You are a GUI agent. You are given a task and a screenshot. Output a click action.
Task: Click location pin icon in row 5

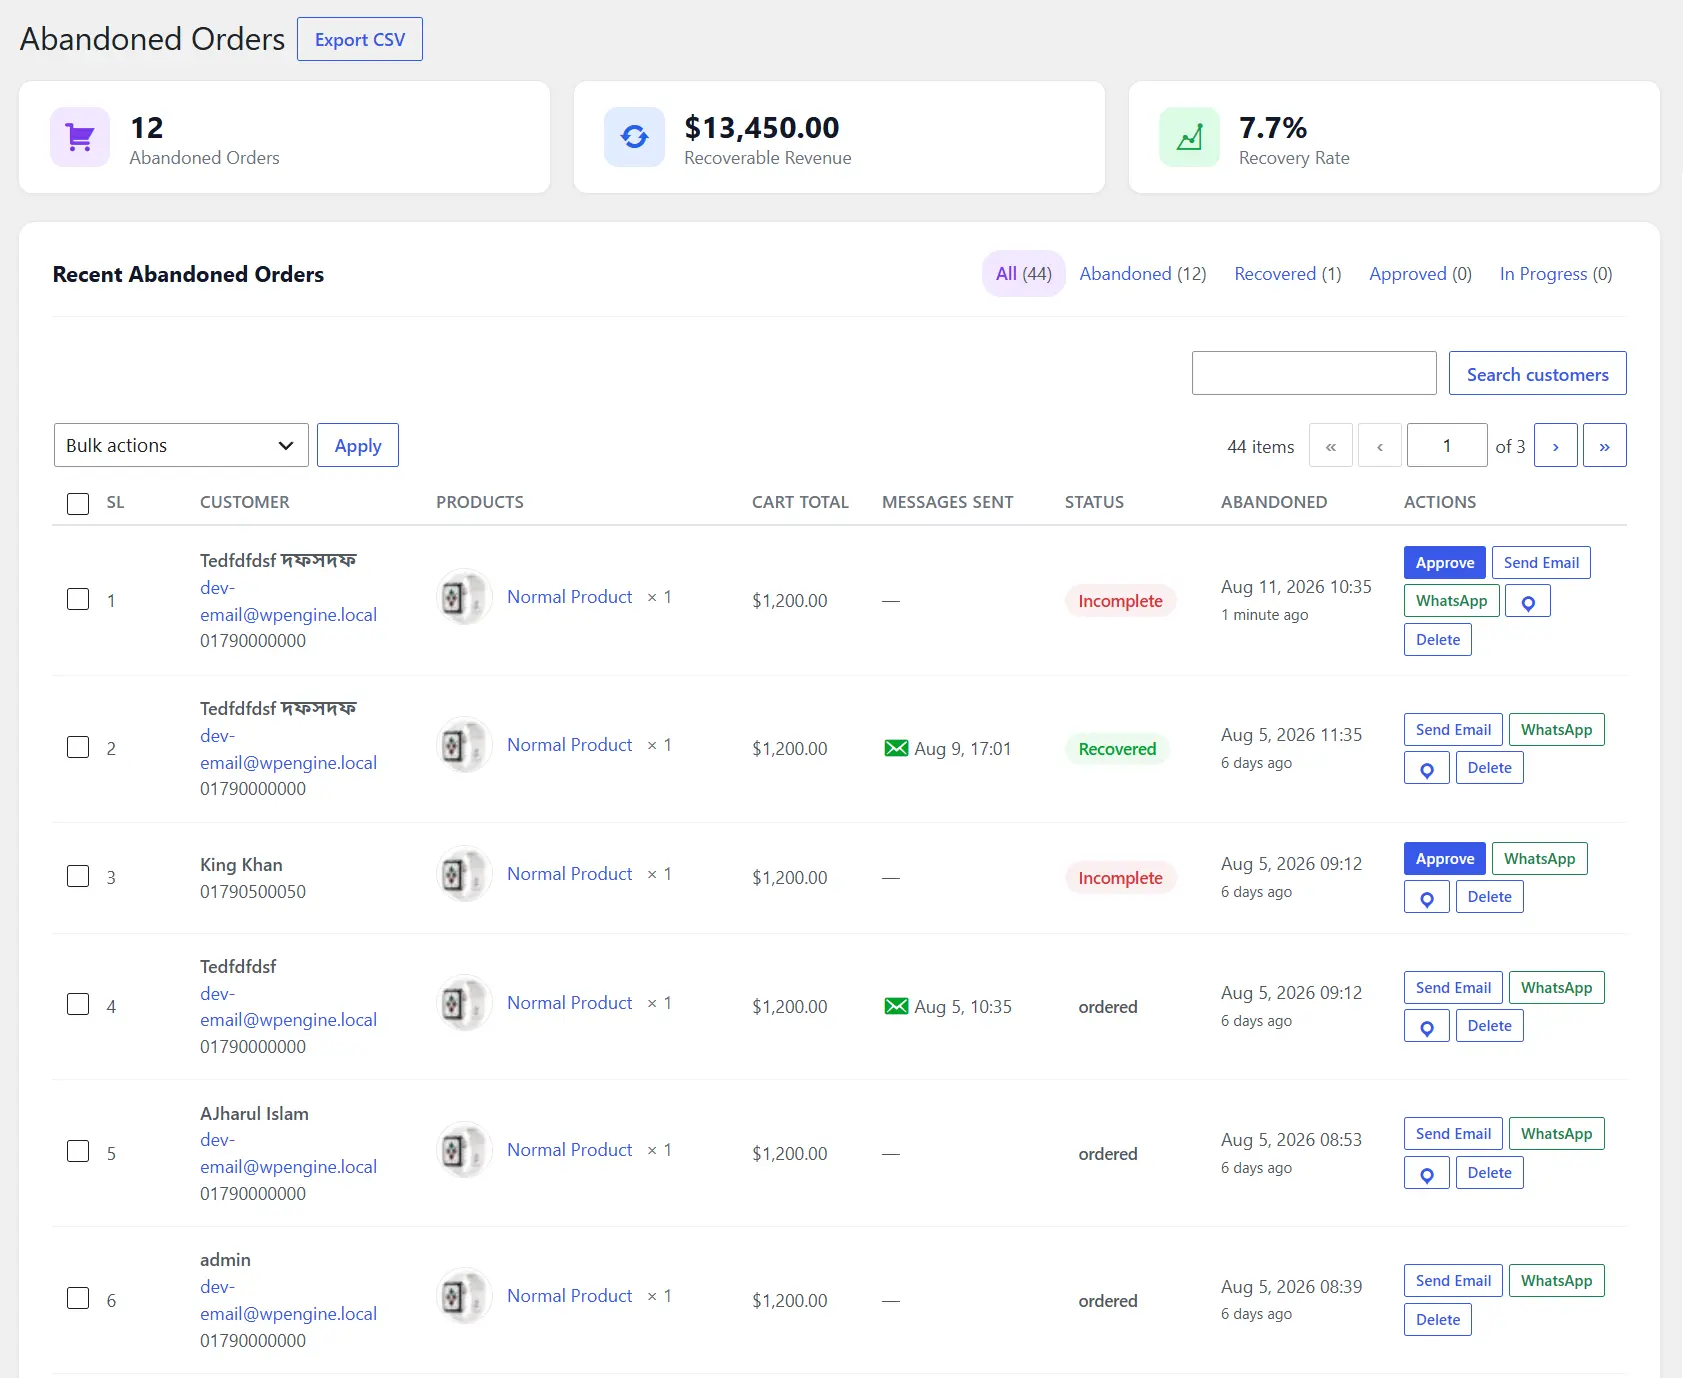(x=1427, y=1174)
